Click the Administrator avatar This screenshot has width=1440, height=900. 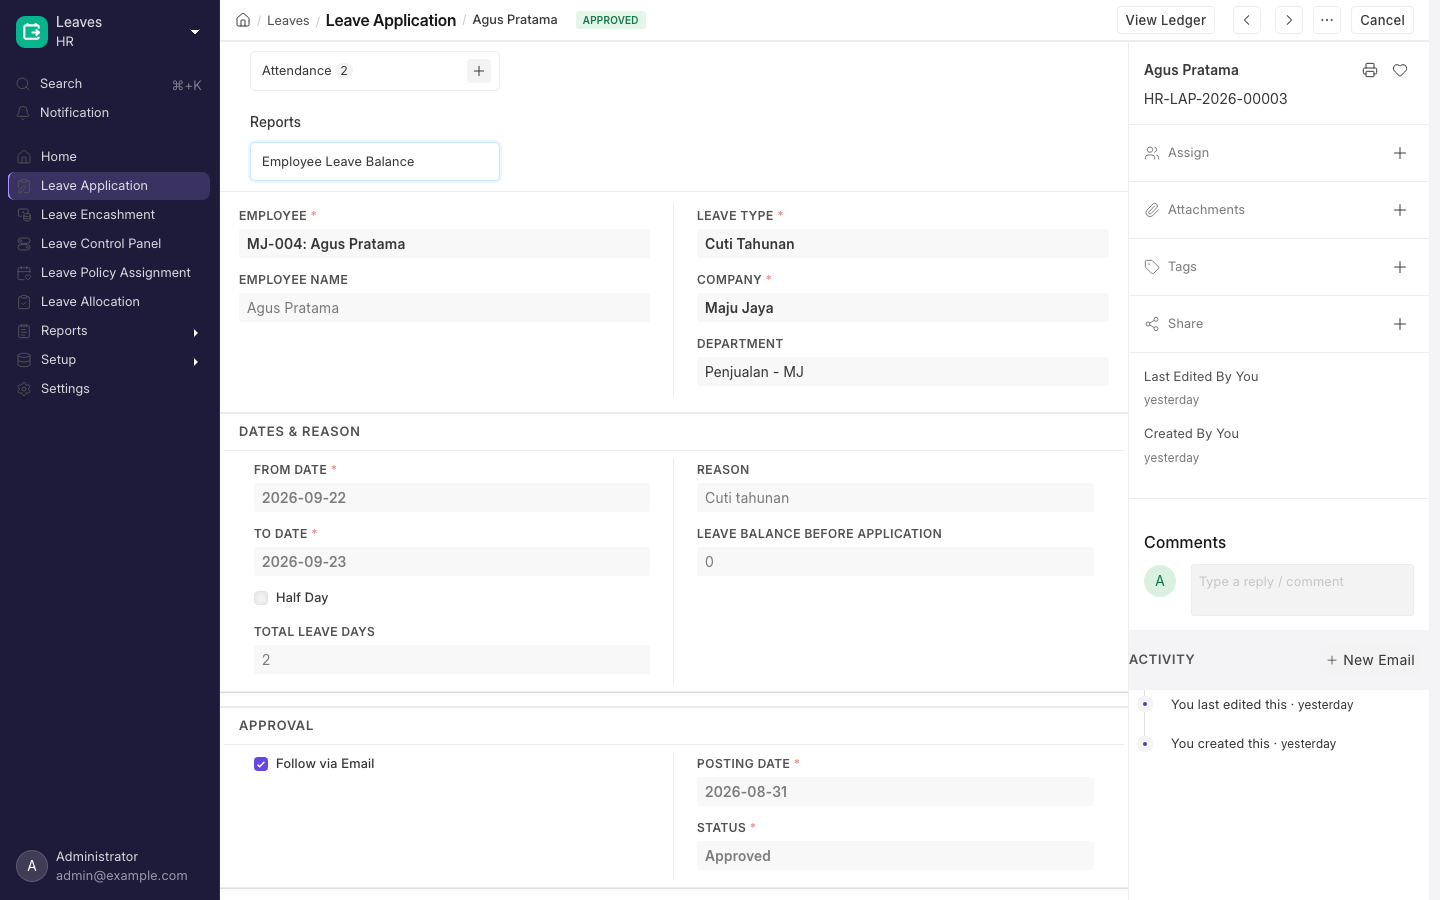(x=32, y=866)
